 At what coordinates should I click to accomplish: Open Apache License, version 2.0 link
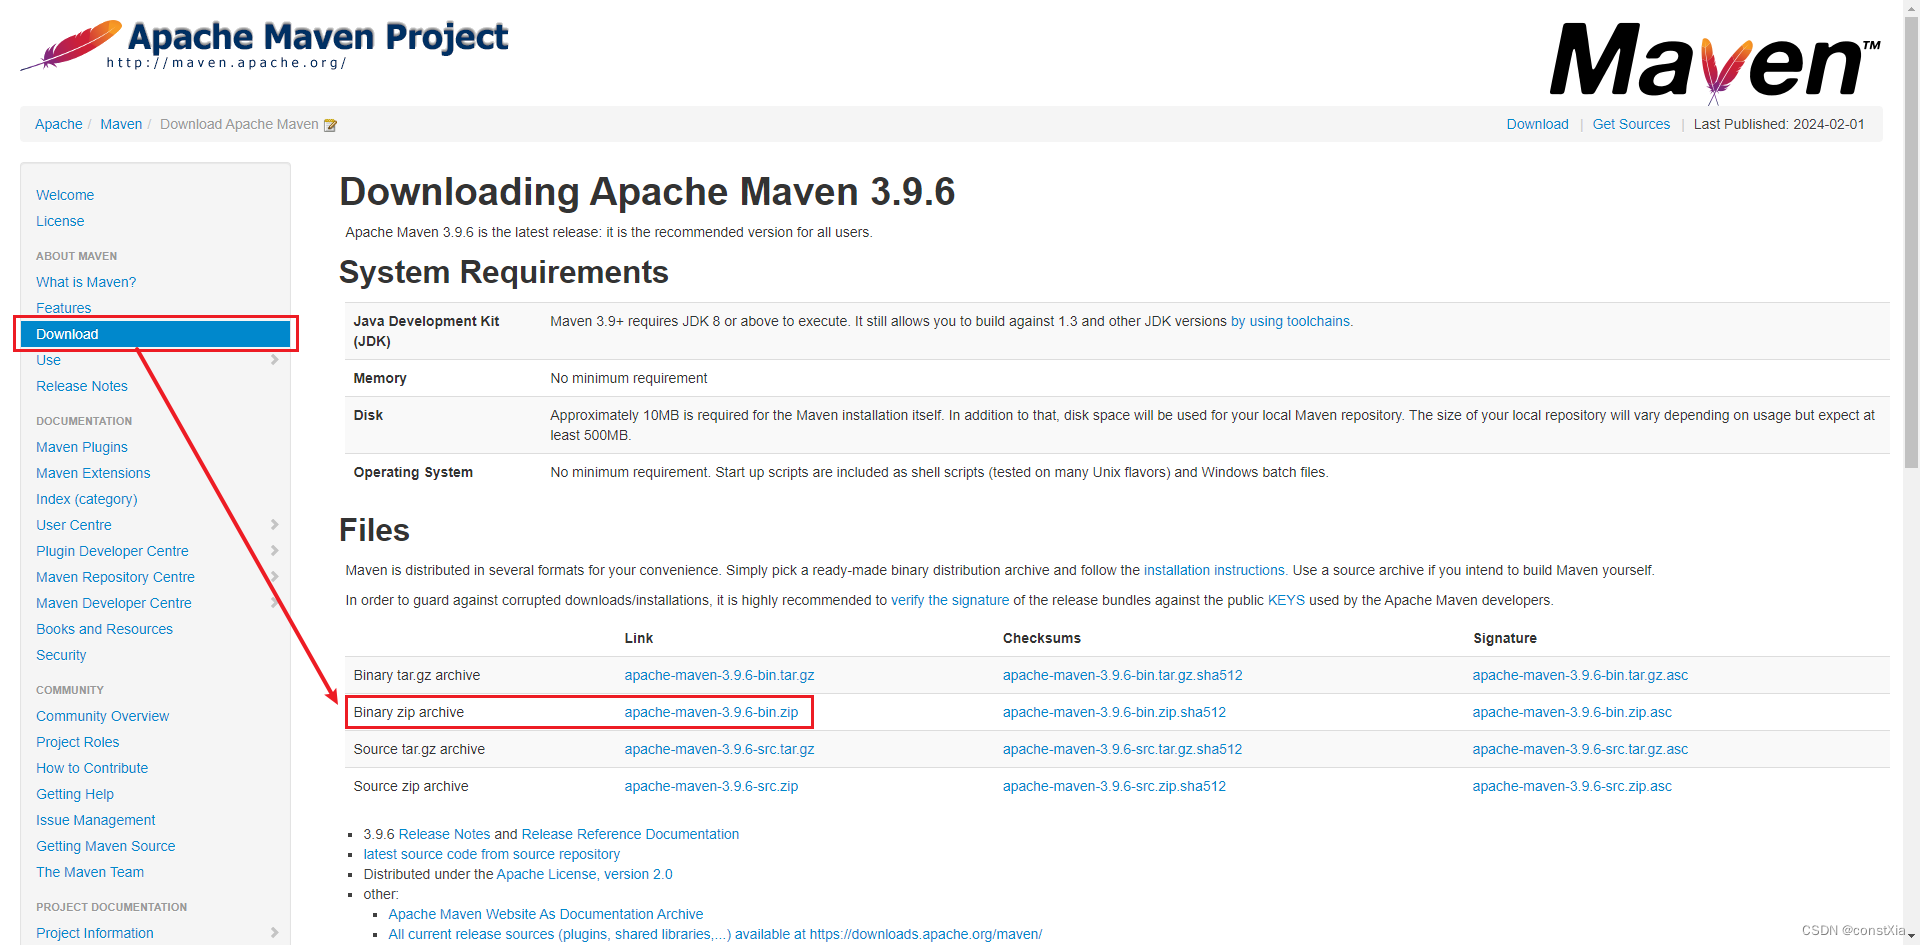584,874
